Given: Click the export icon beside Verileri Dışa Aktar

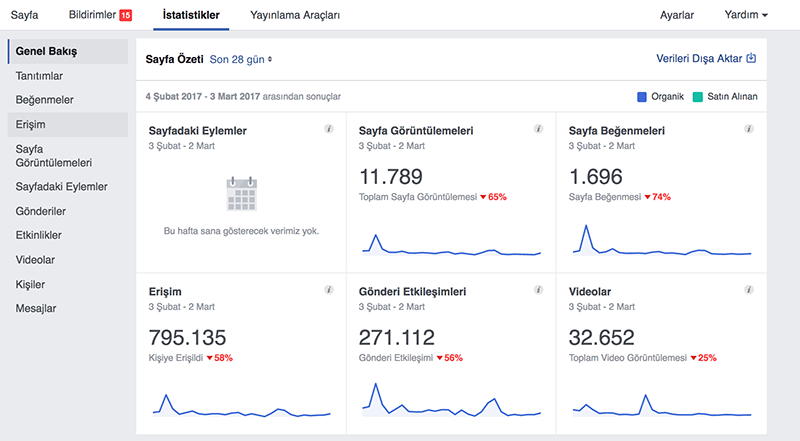Looking at the screenshot, I should click(x=751, y=58).
